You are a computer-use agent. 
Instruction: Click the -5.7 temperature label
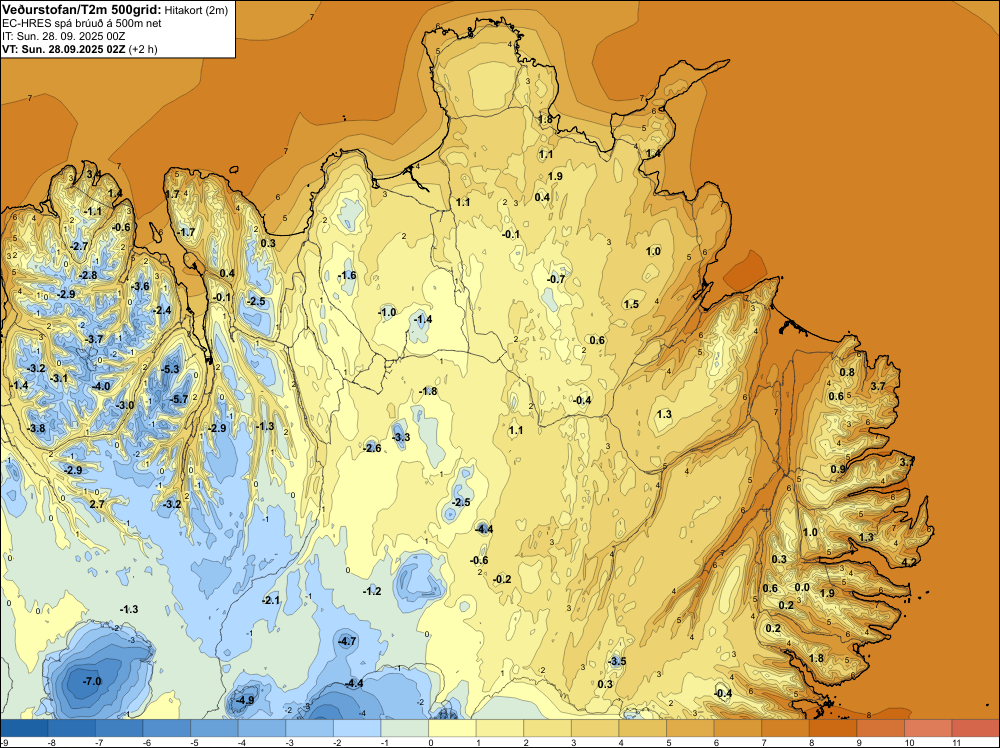click(179, 399)
